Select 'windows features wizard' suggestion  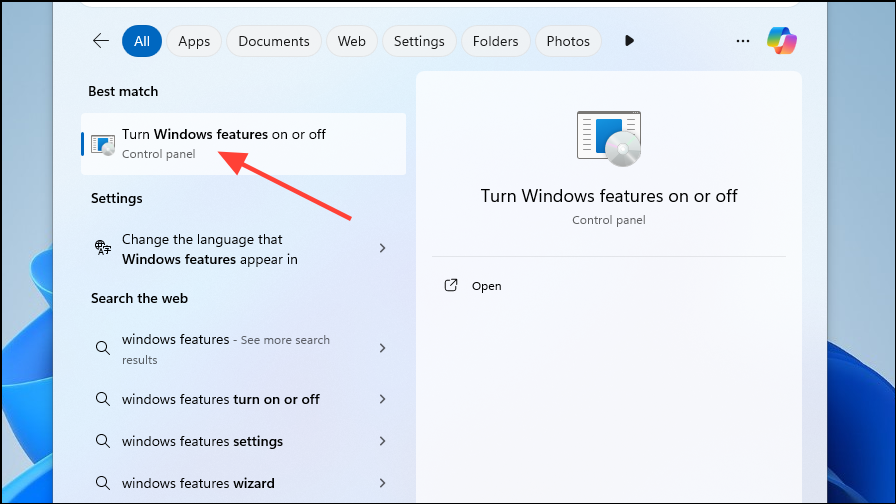click(x=243, y=483)
